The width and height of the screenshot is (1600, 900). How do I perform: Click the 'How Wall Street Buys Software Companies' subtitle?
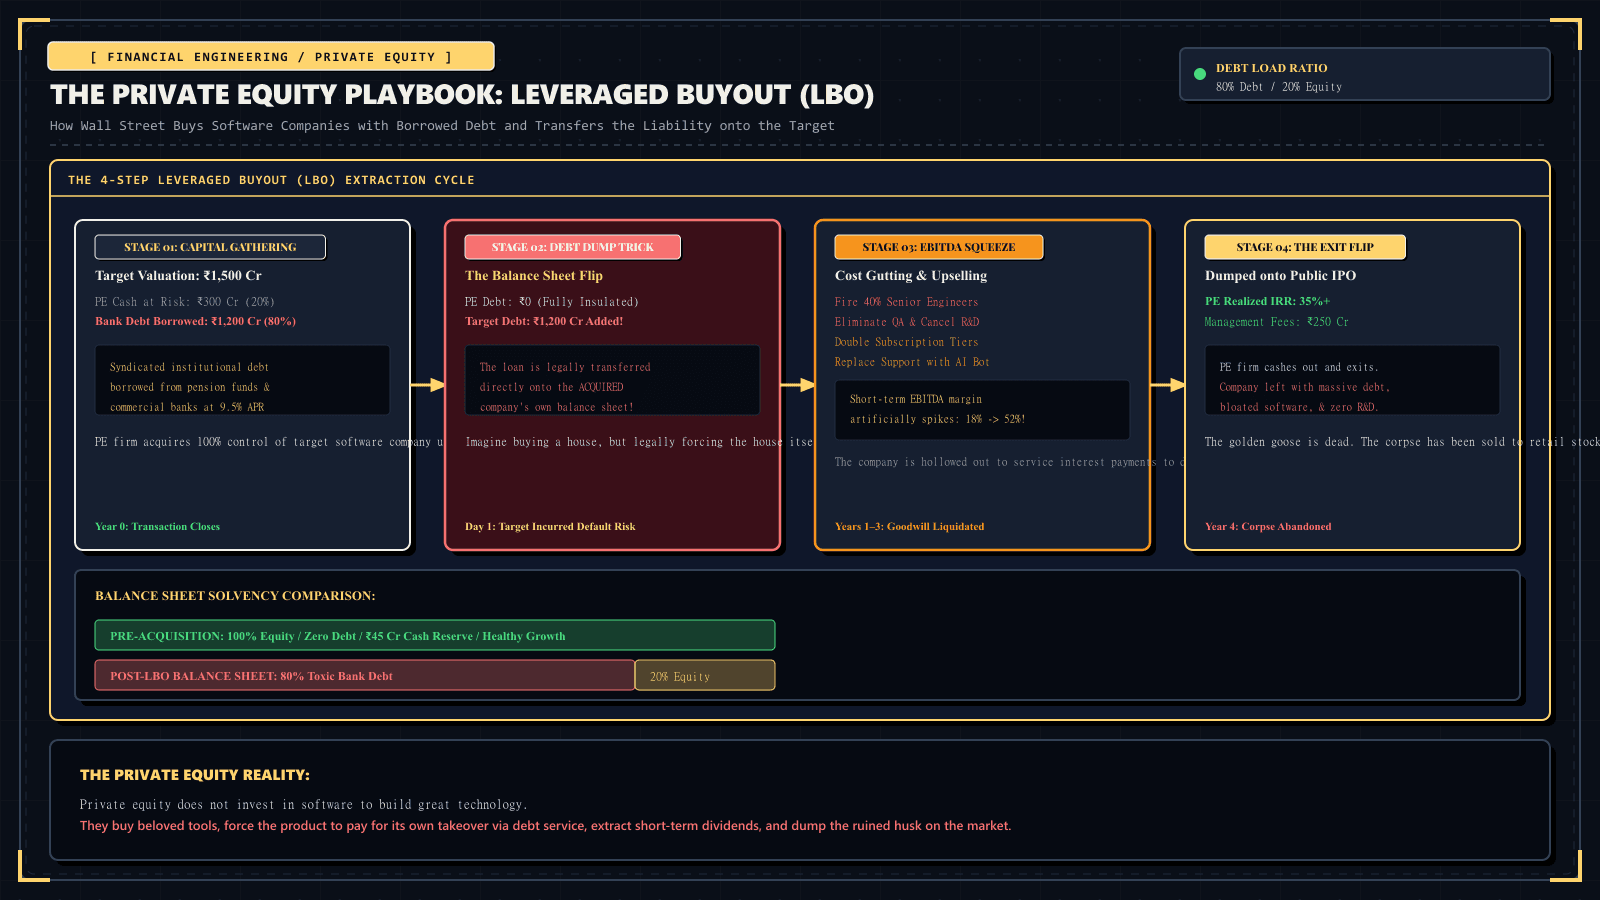[442, 126]
